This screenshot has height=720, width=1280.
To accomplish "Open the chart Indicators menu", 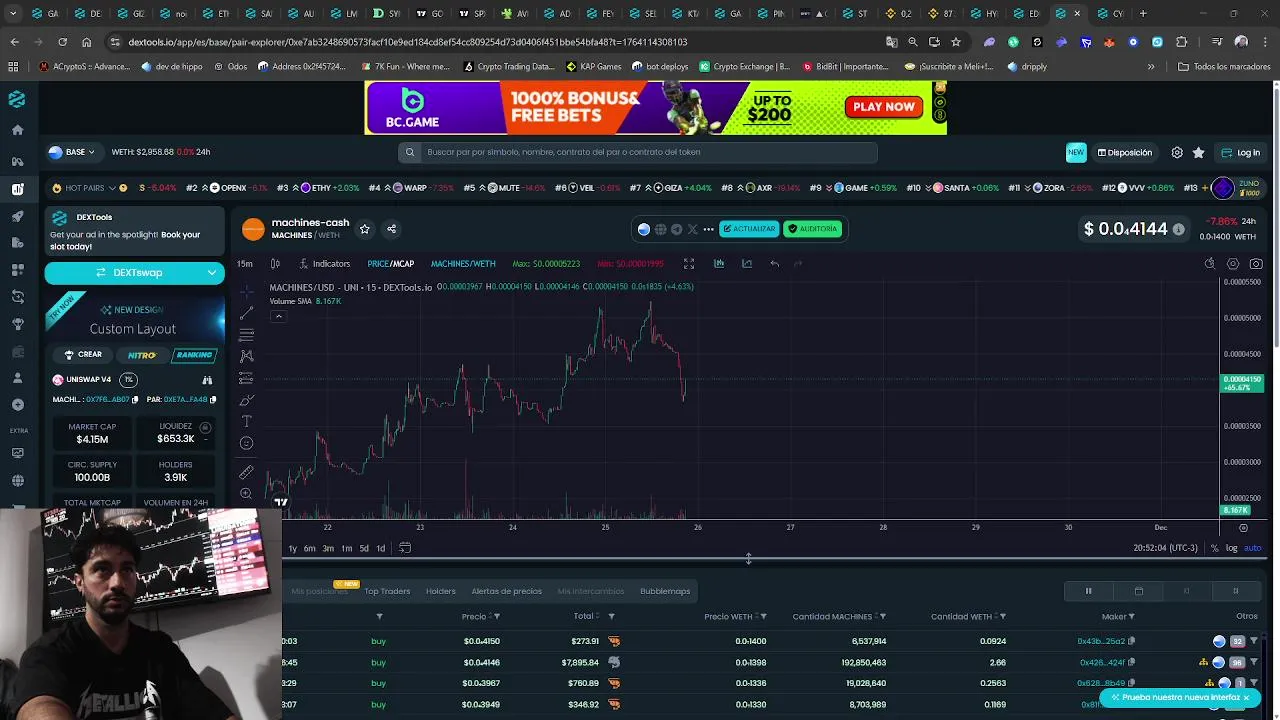I will [323, 264].
